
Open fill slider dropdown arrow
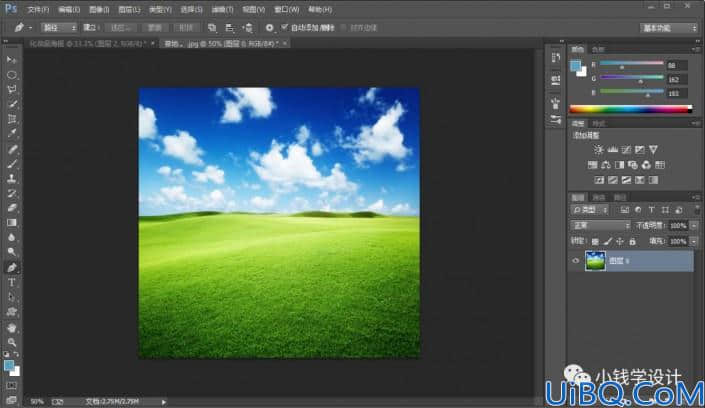pyautogui.click(x=694, y=242)
